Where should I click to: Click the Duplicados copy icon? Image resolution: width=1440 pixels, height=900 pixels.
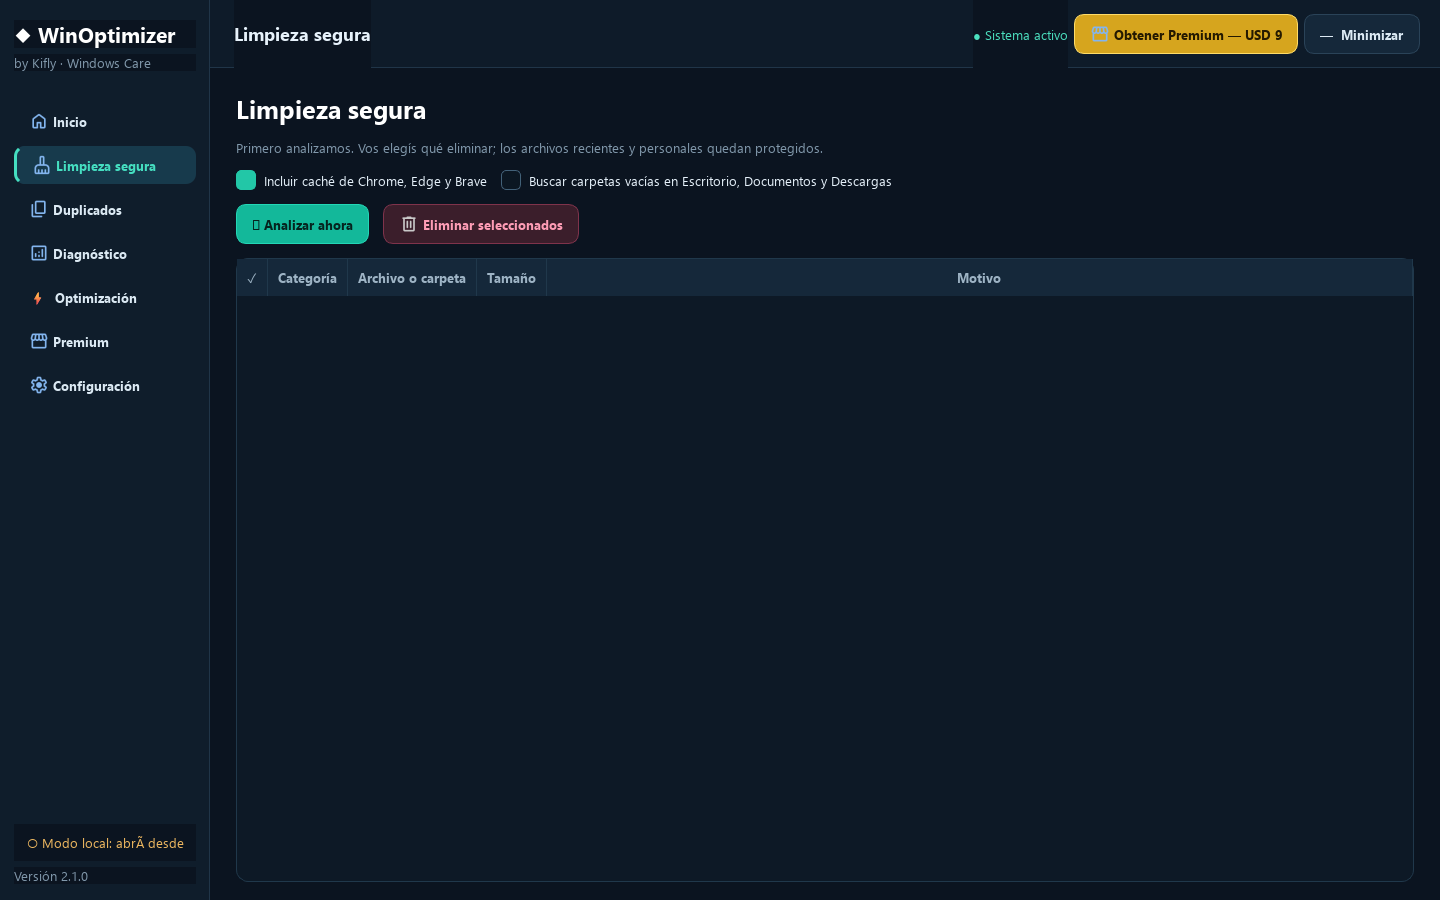(x=39, y=209)
